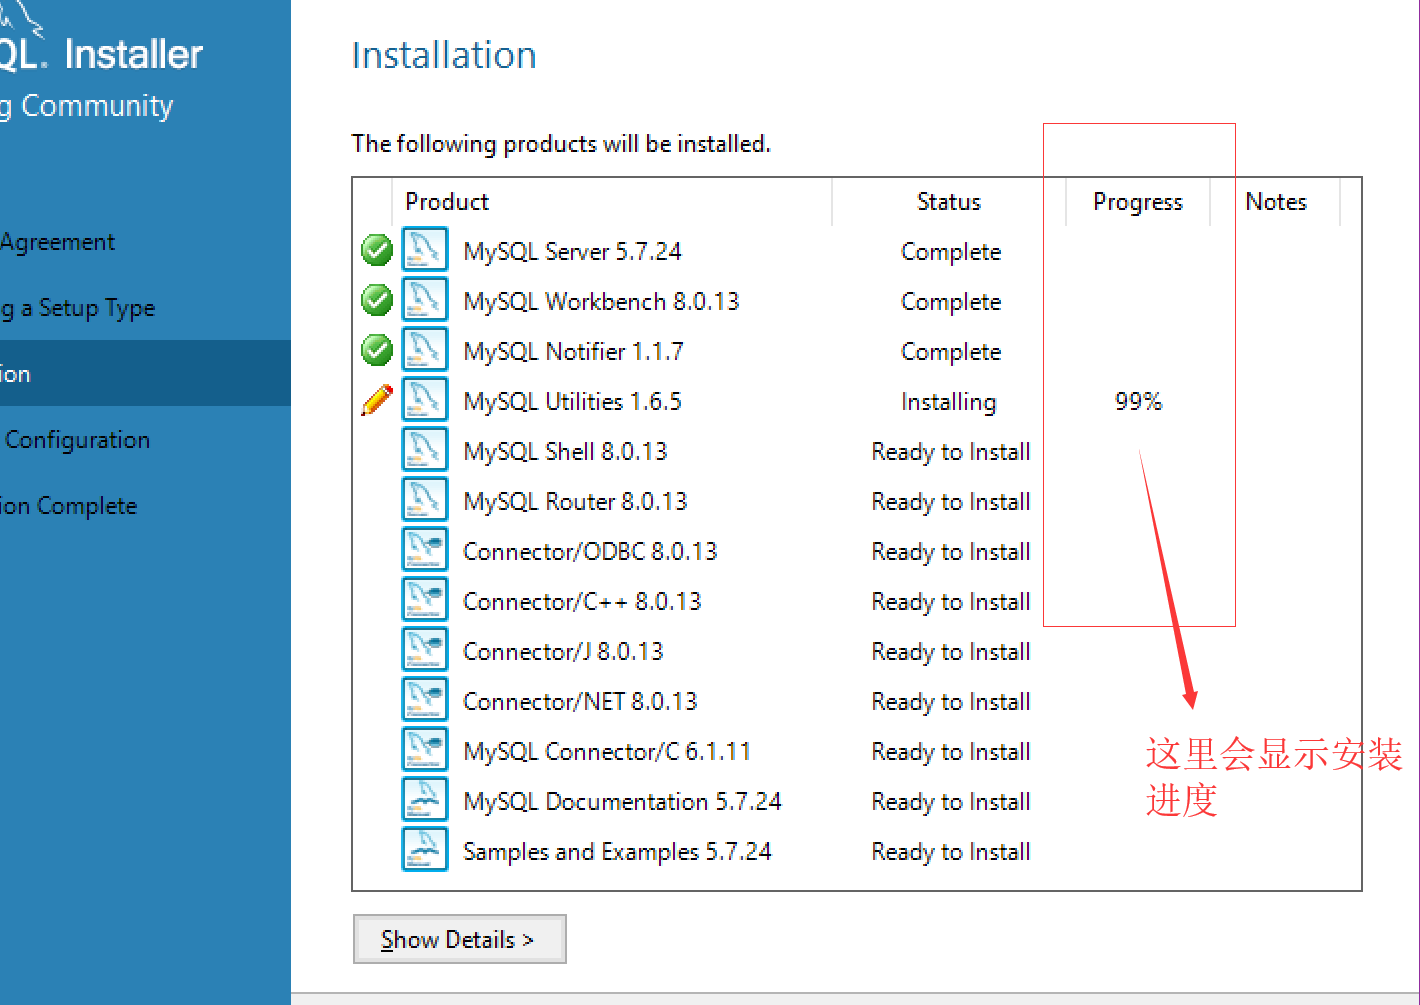The image size is (1420, 1005).
Task: Select MySQL Utilities 1.6.5 row name
Action: [x=572, y=402]
